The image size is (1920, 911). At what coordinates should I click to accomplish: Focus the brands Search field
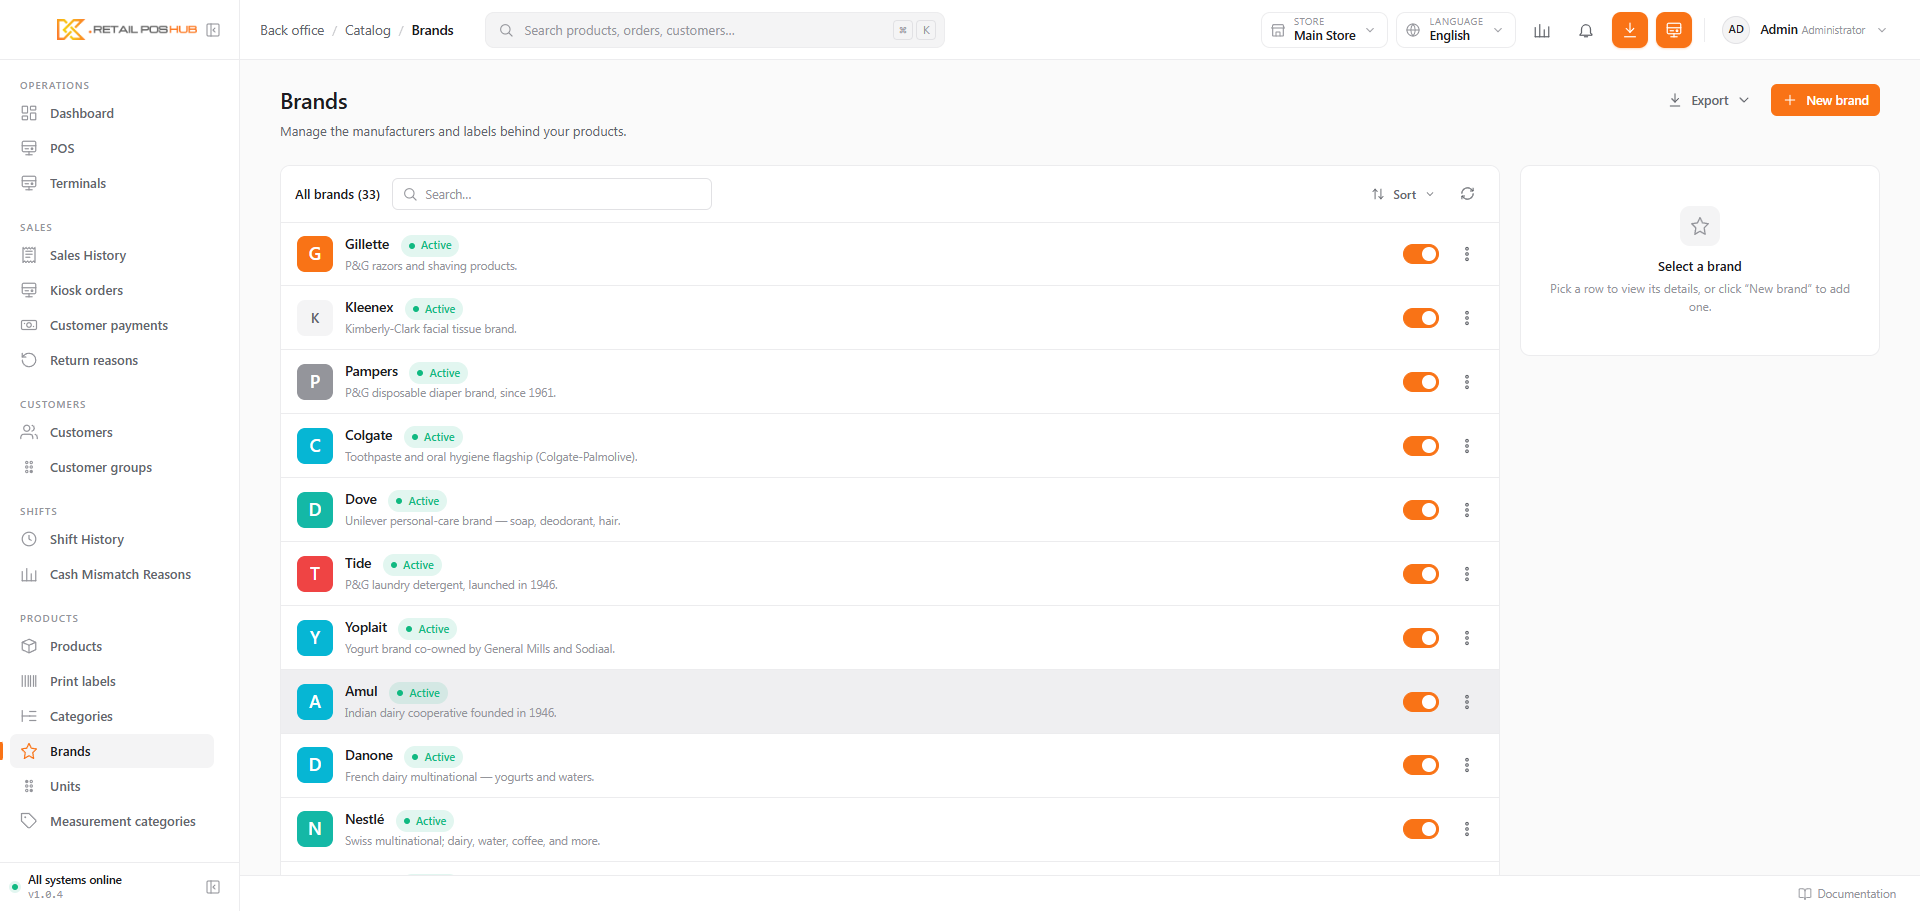coord(552,194)
